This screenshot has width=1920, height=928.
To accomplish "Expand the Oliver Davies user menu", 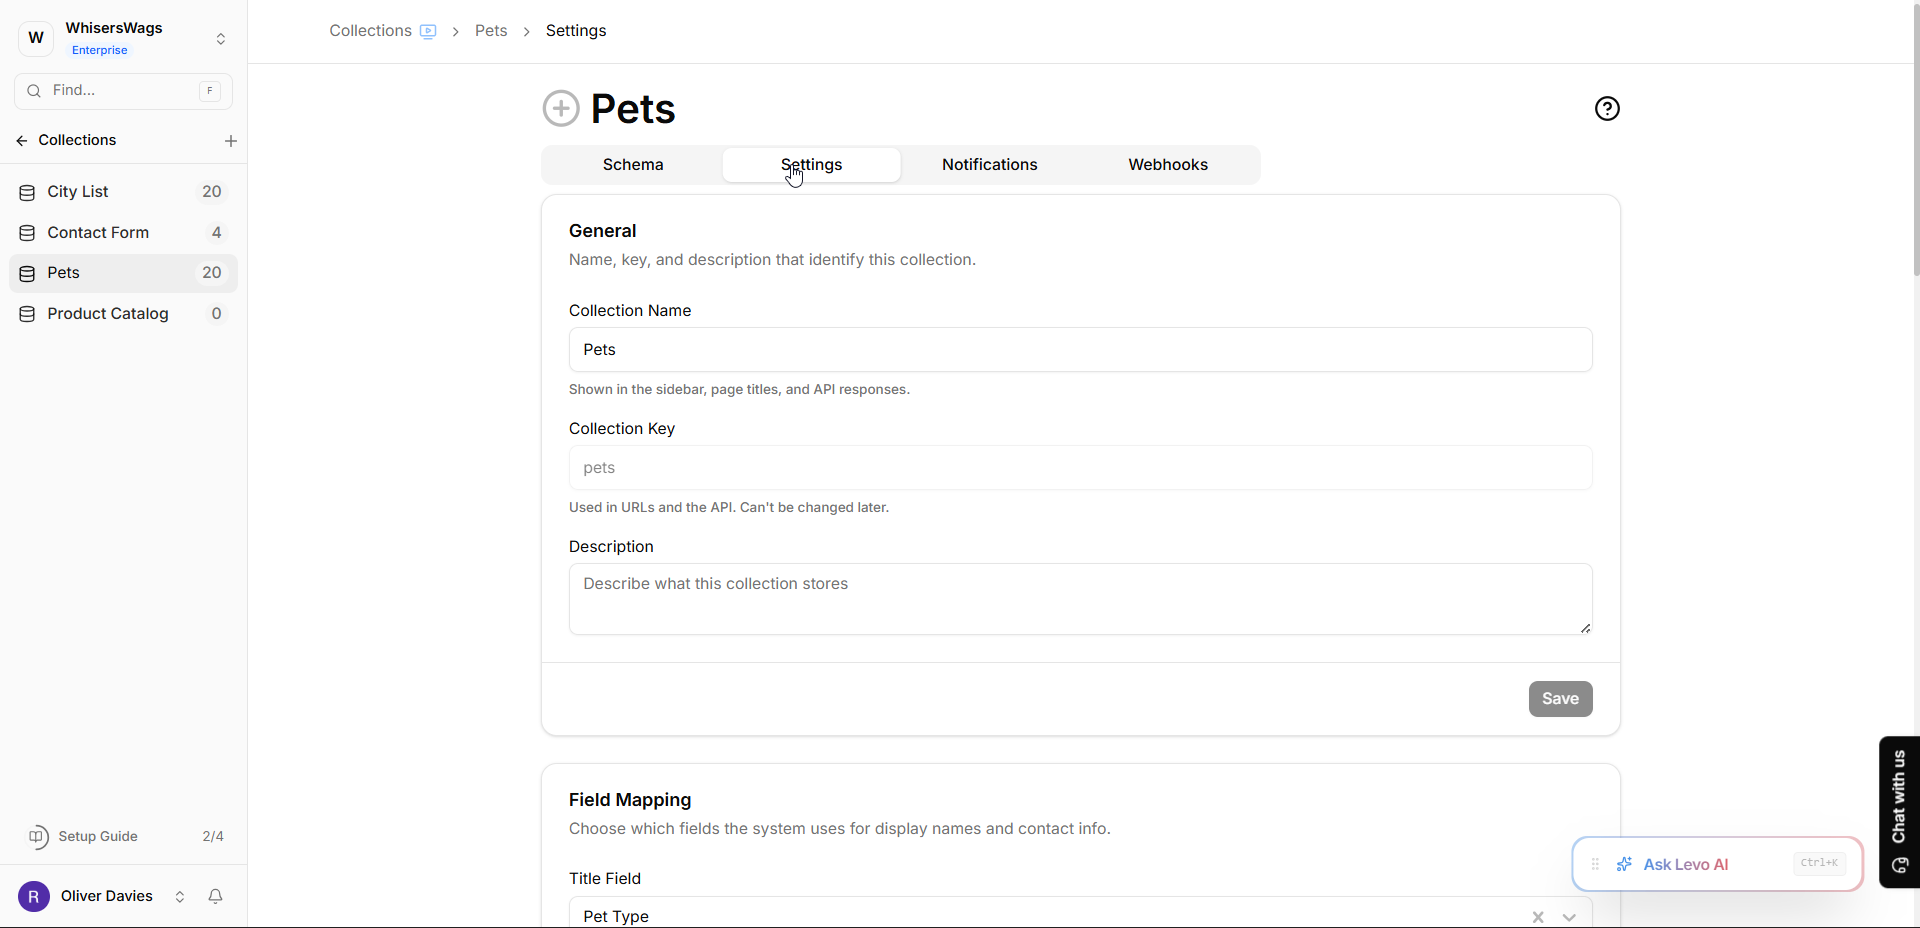I will (x=180, y=896).
